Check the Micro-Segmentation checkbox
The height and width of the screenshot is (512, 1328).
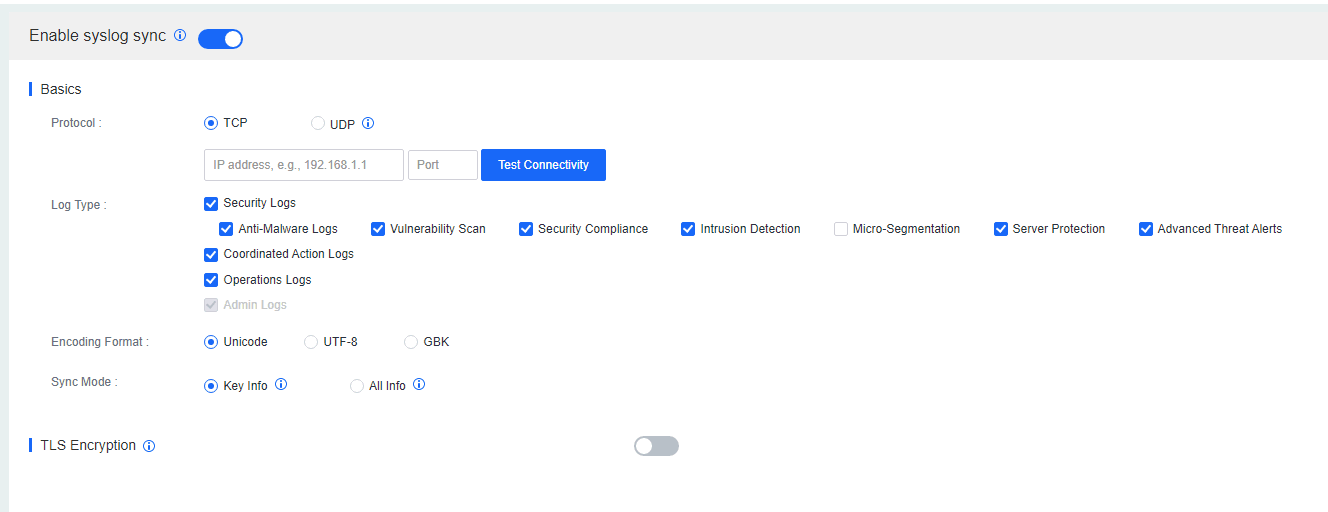(x=841, y=229)
